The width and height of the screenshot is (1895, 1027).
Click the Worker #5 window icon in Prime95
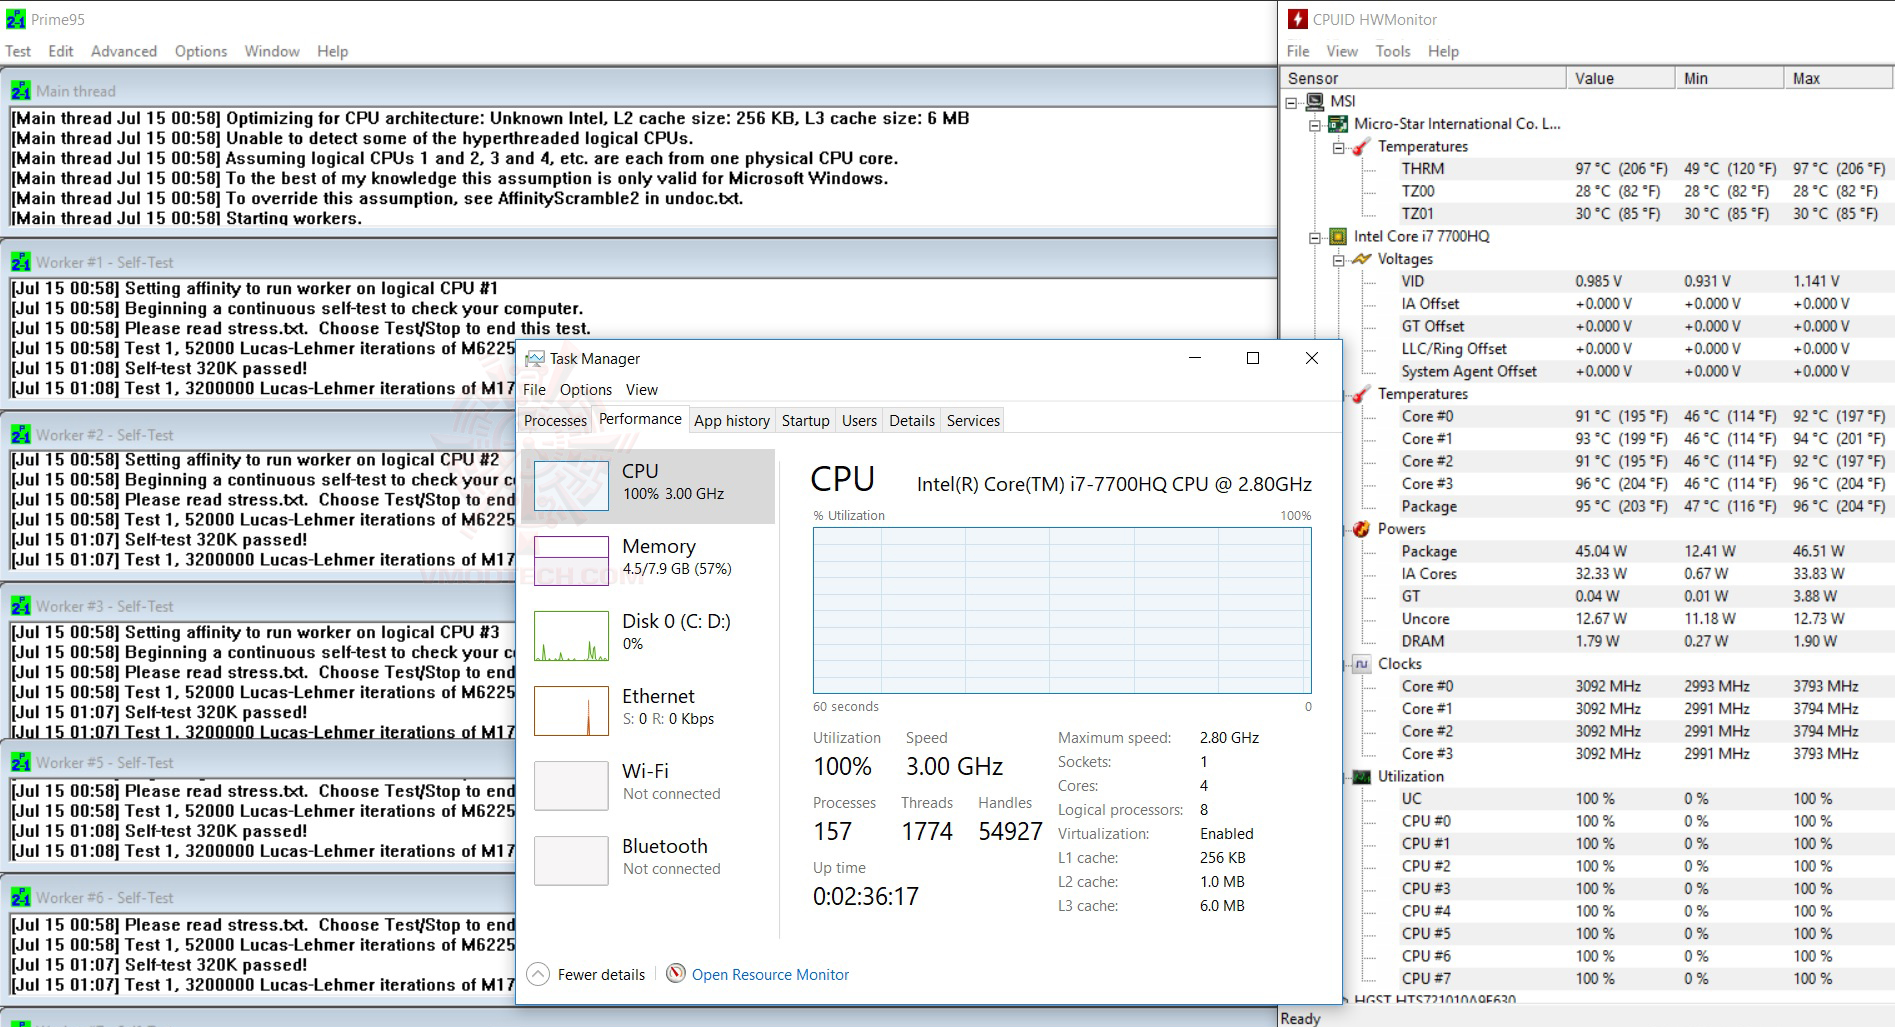21,762
